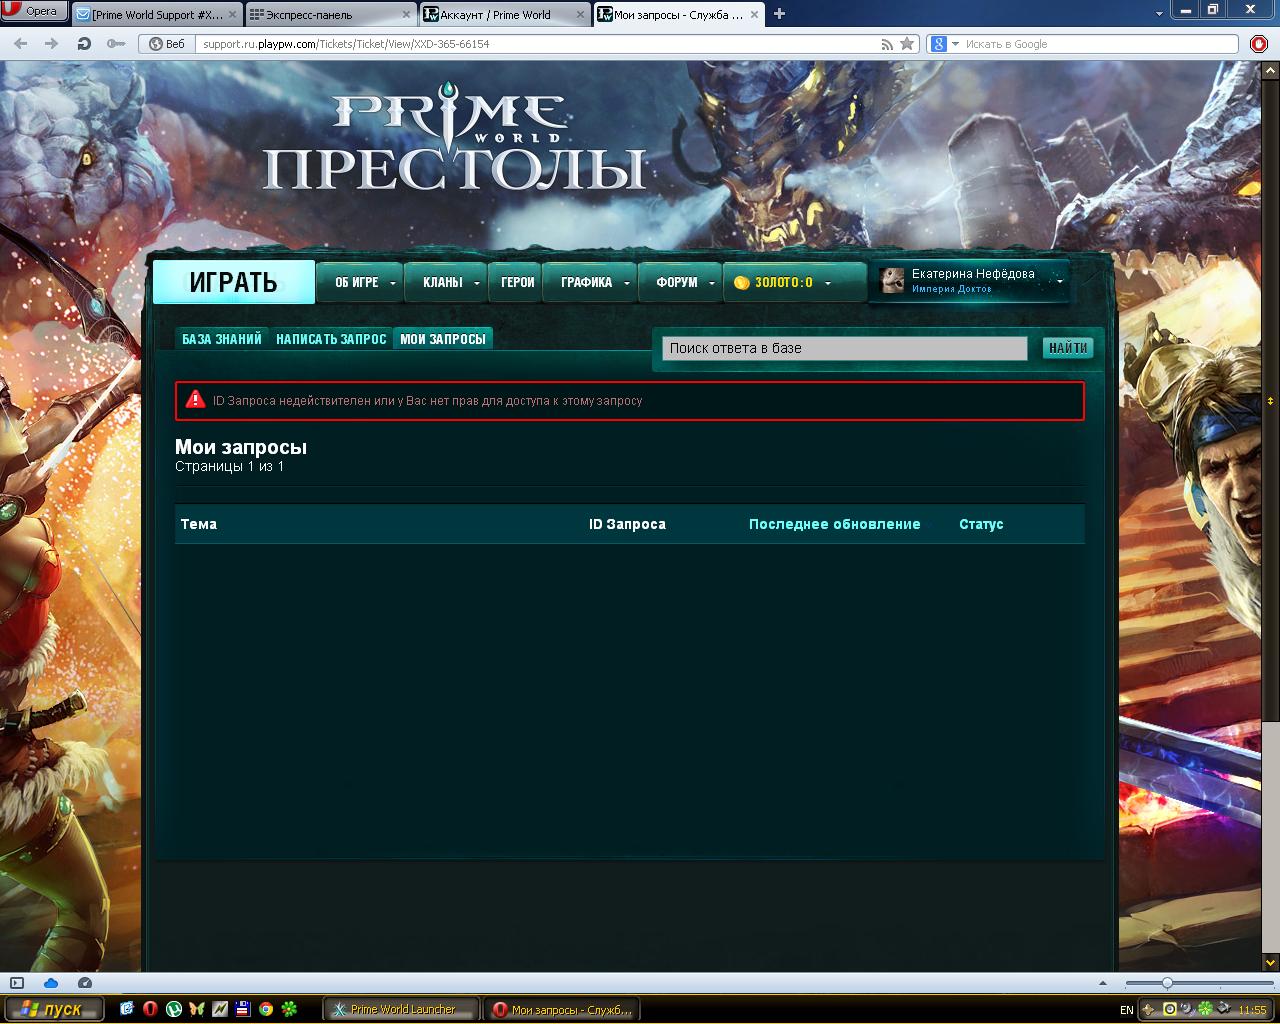Launch Opera from the quick launch bar
1280x1024 pixels.
point(150,1009)
